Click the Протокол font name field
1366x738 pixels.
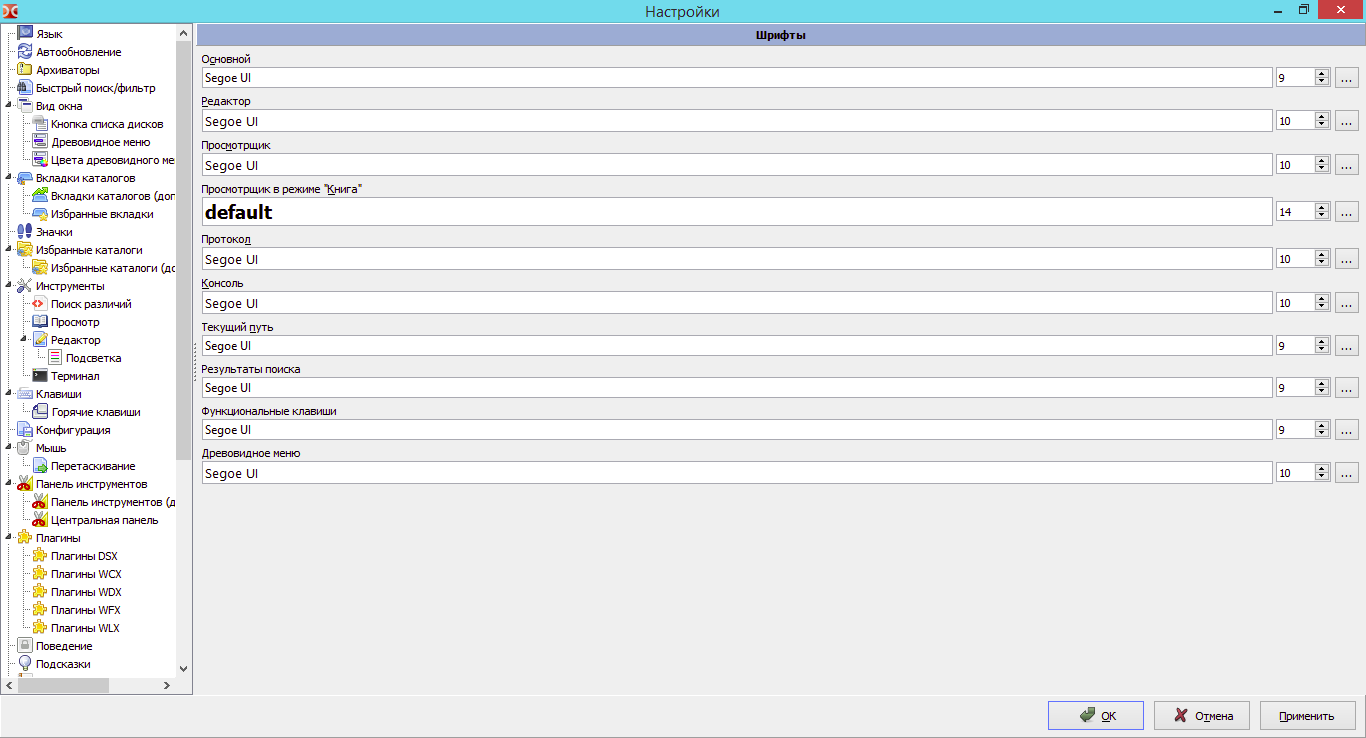click(x=736, y=259)
